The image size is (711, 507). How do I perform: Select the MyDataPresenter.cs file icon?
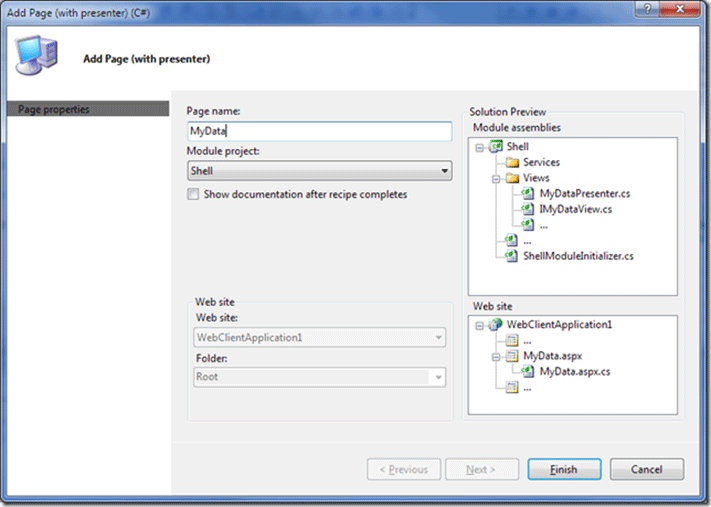pyautogui.click(x=527, y=193)
